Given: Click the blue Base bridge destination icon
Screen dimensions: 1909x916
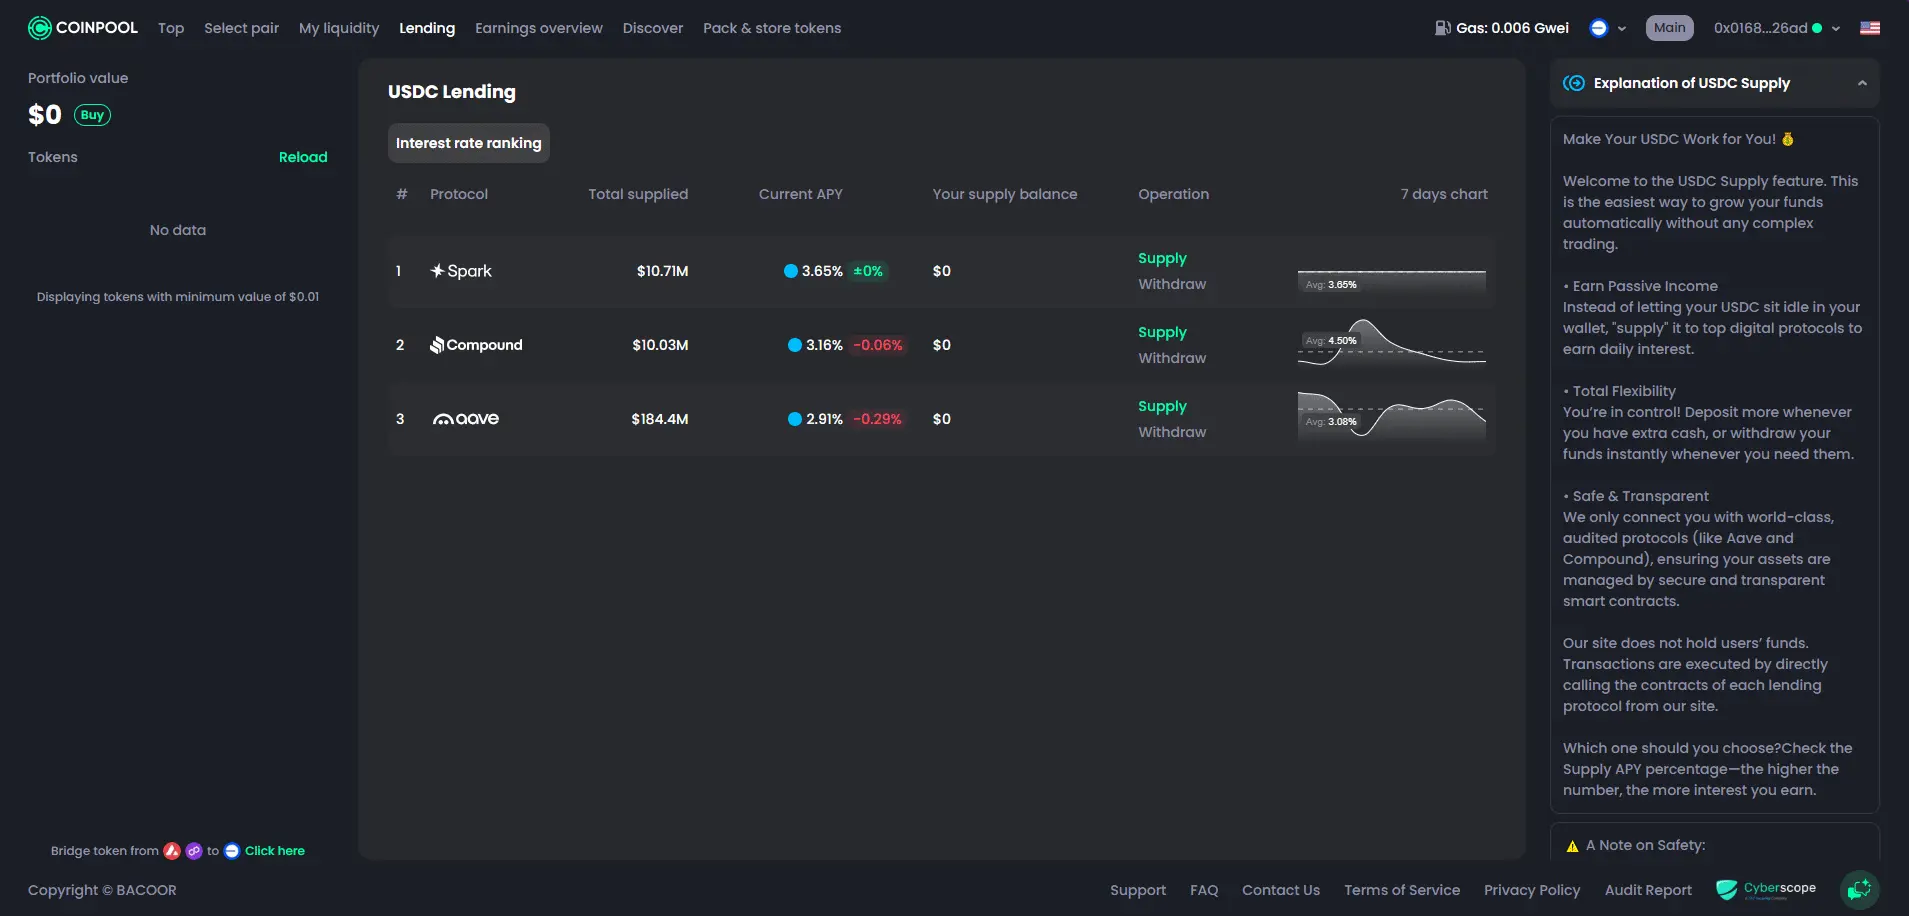Looking at the screenshot, I should pos(232,851).
